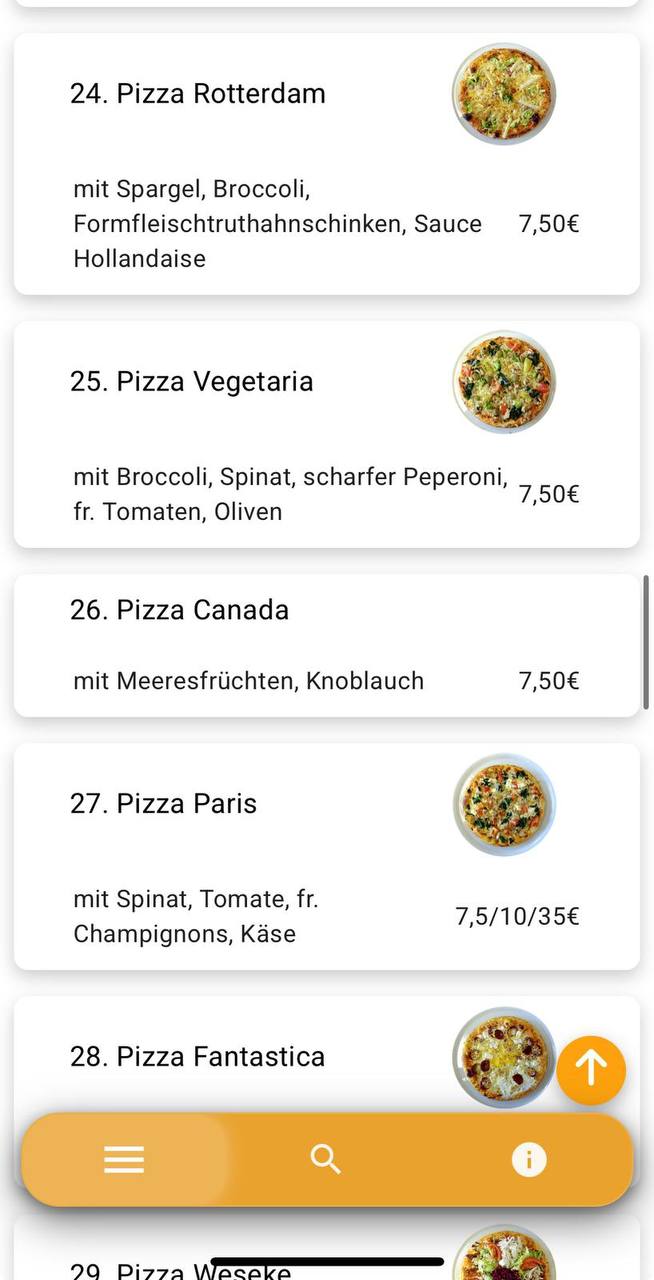Click the vertical scrollbar handle
This screenshot has height=1280, width=654.
pos(646,642)
